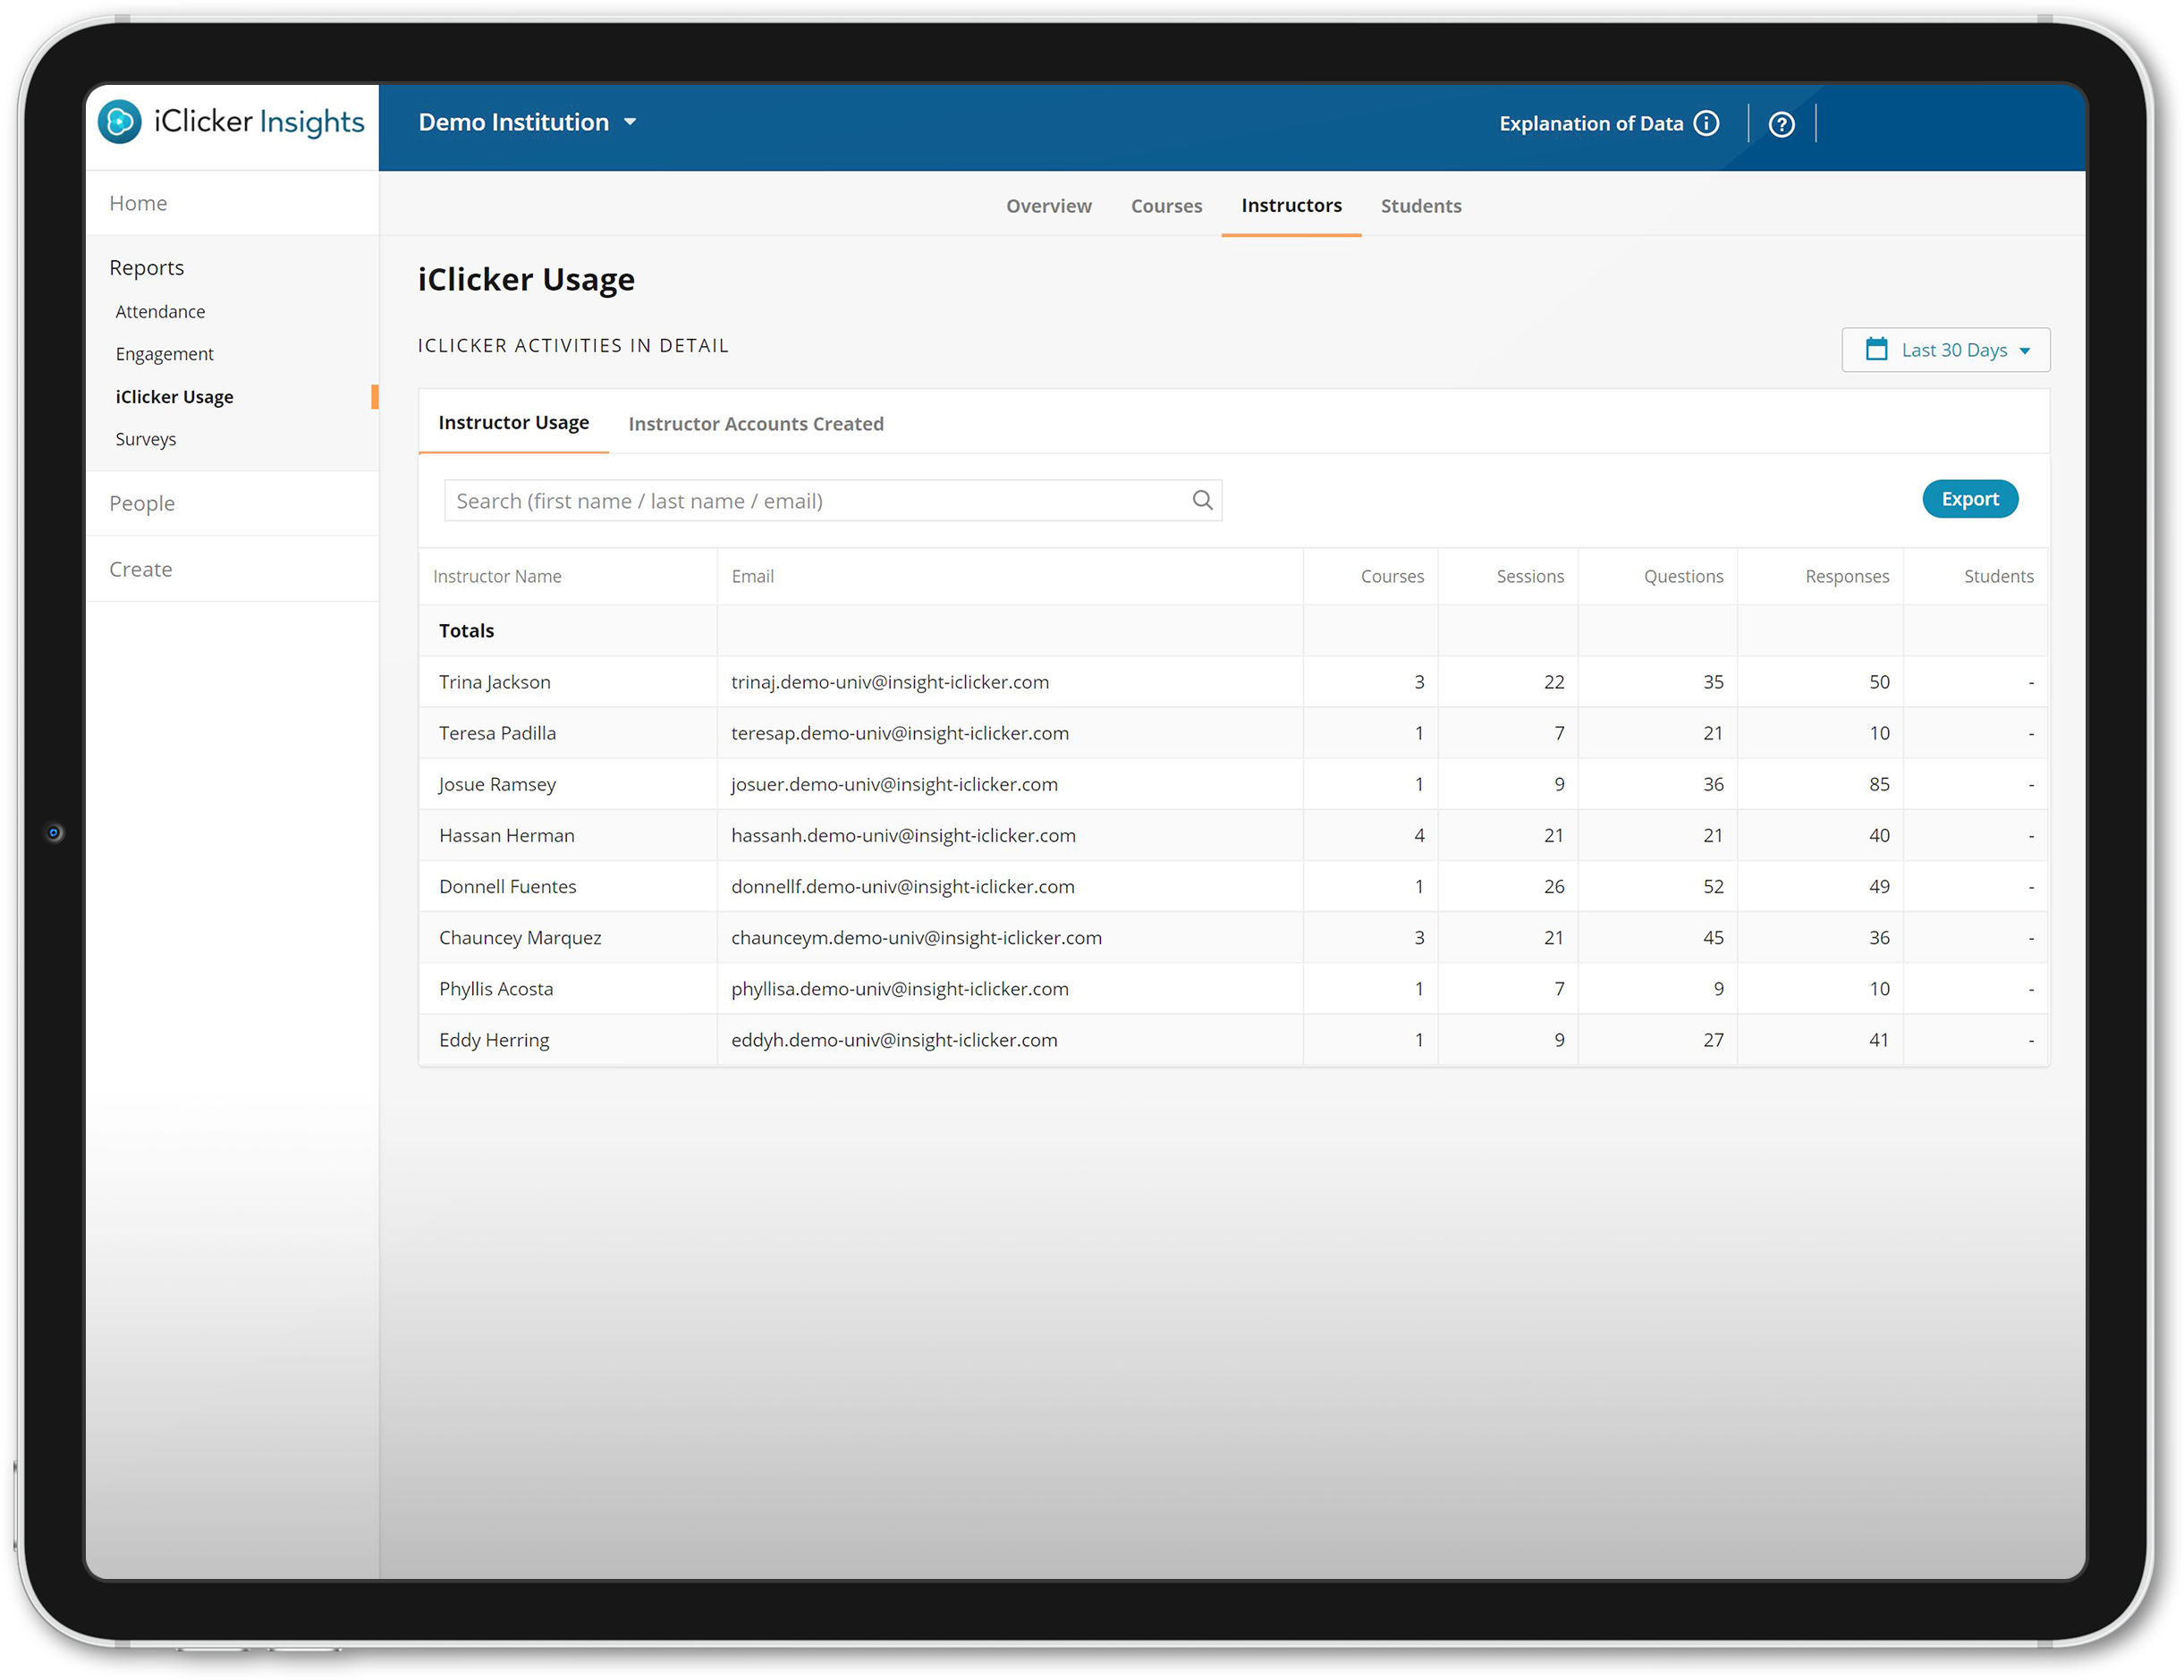Open the Surveys report
This screenshot has height=1680, width=2184.
[145, 439]
